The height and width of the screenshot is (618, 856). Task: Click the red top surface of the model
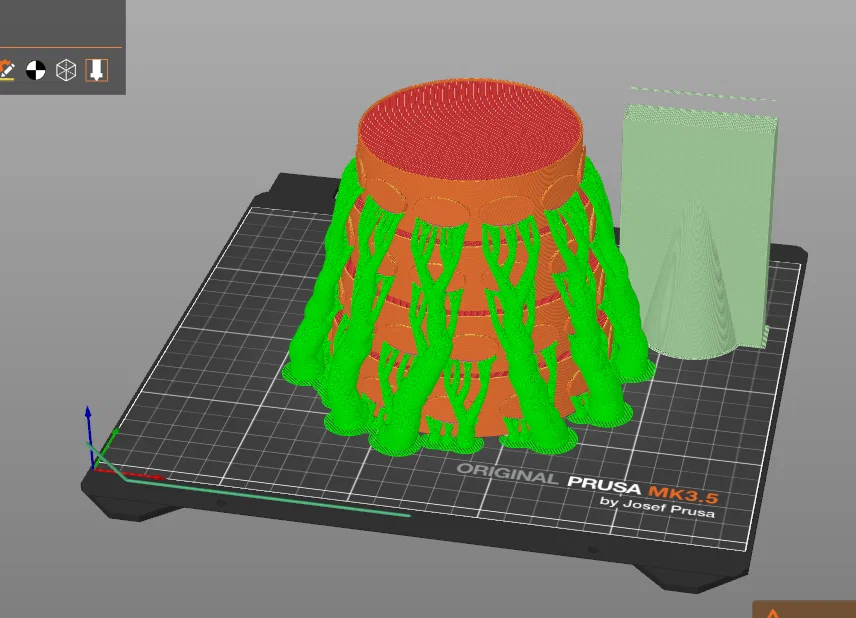point(471,129)
